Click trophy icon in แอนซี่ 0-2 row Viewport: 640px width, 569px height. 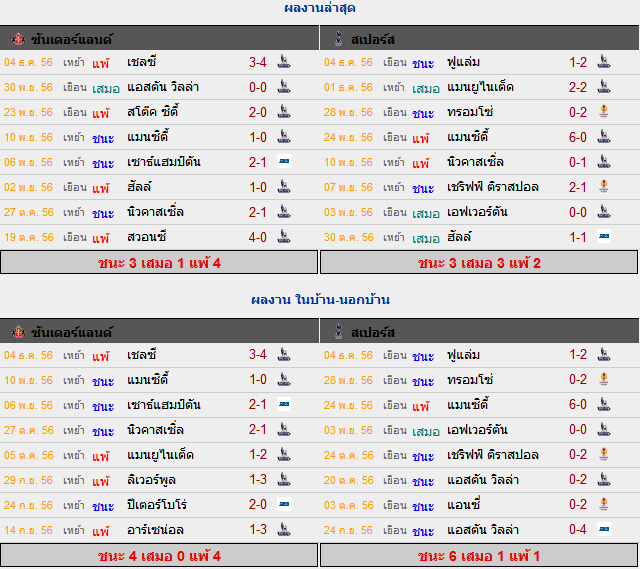[604, 505]
